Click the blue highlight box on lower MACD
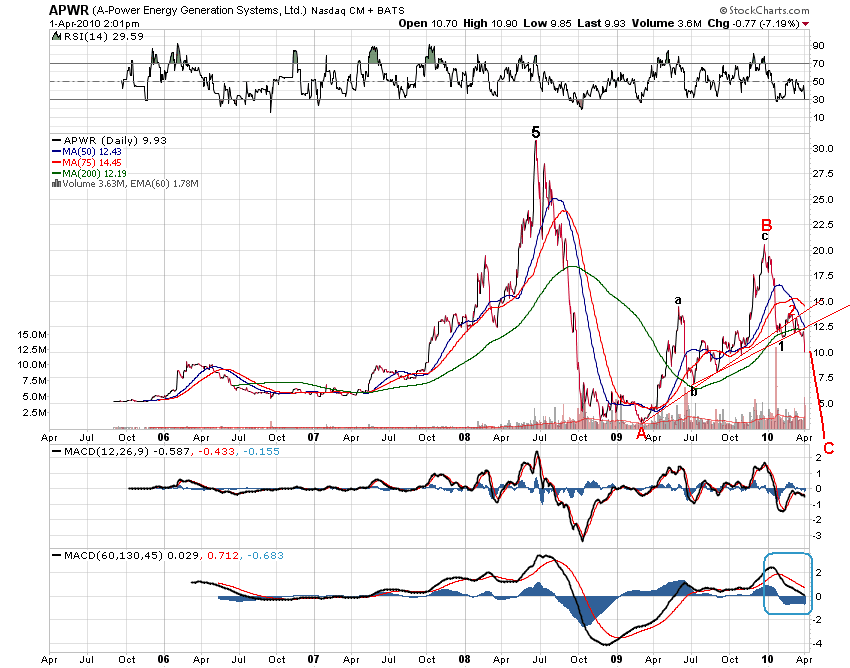This screenshot has height=668, width=850. tap(790, 585)
